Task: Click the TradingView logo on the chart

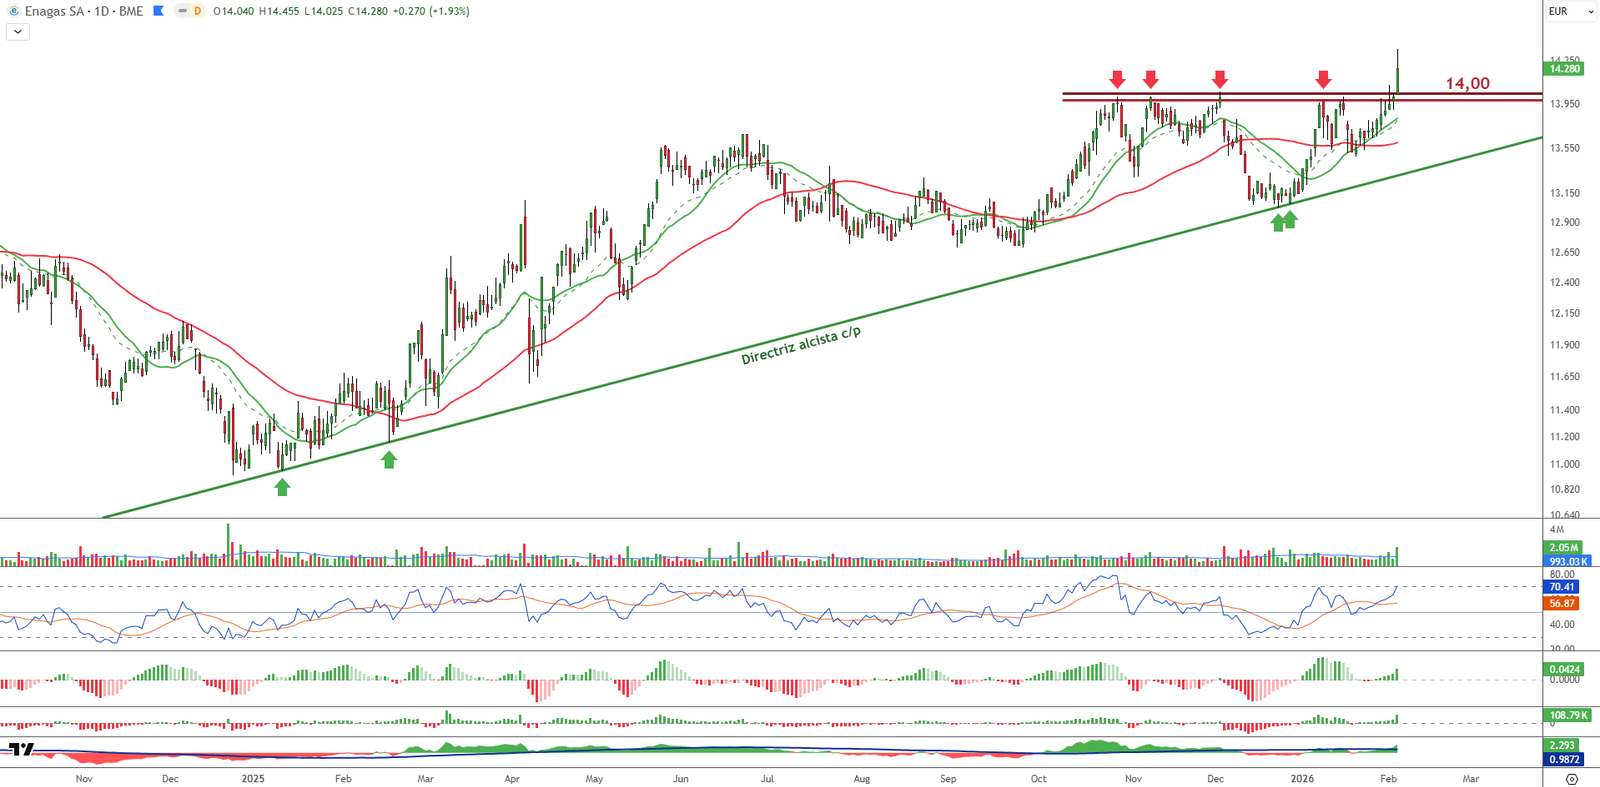Action: point(21,749)
